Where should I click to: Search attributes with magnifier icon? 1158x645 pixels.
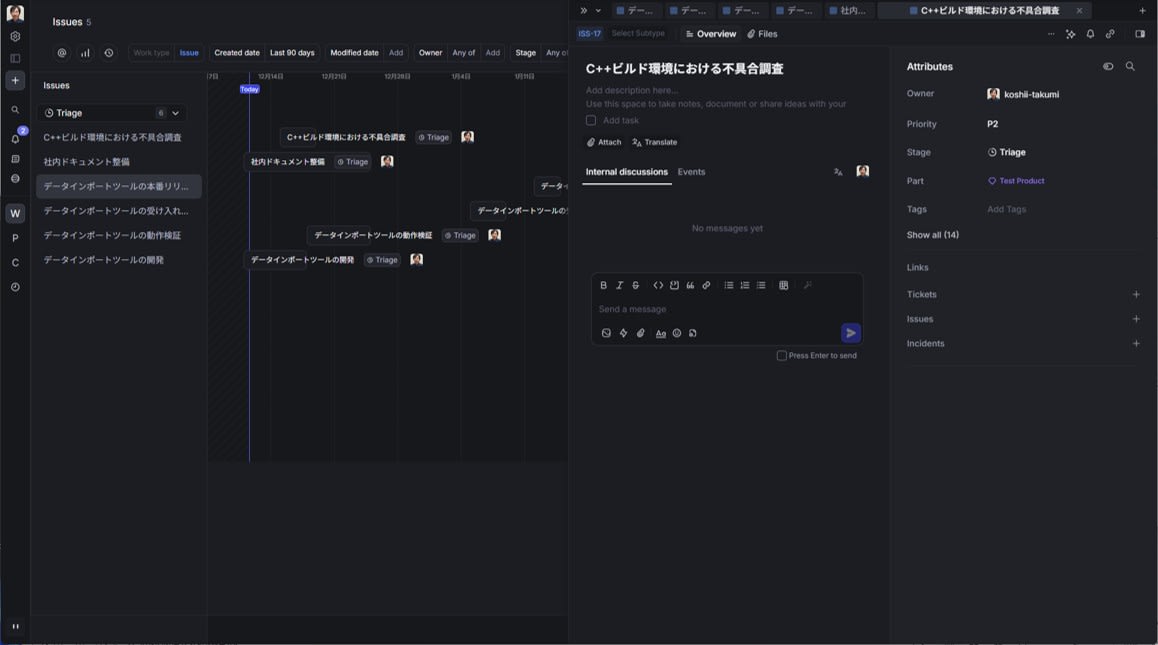(1130, 66)
